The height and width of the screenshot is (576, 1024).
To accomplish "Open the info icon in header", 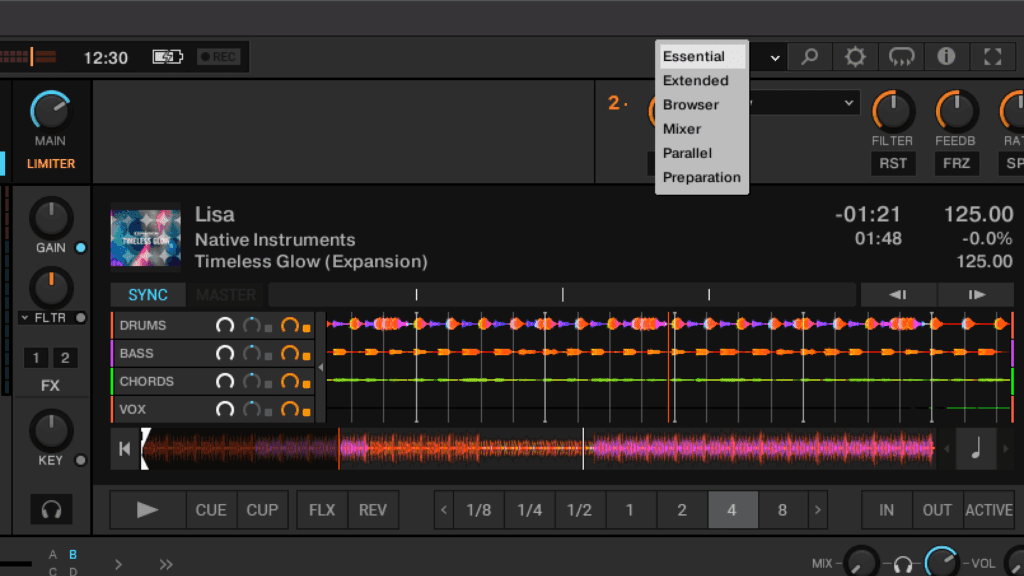I will [946, 57].
